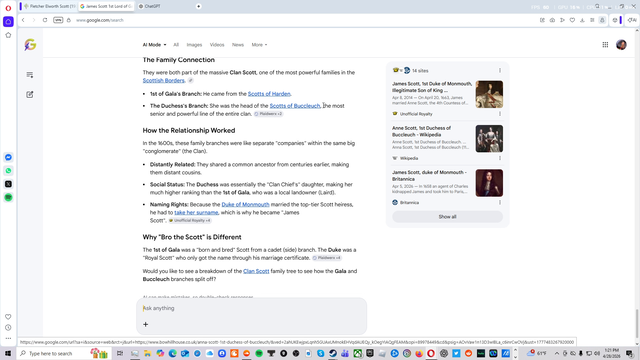The width and height of the screenshot is (640, 360).
Task: Open the Clan Scott link
Action: tap(256, 271)
